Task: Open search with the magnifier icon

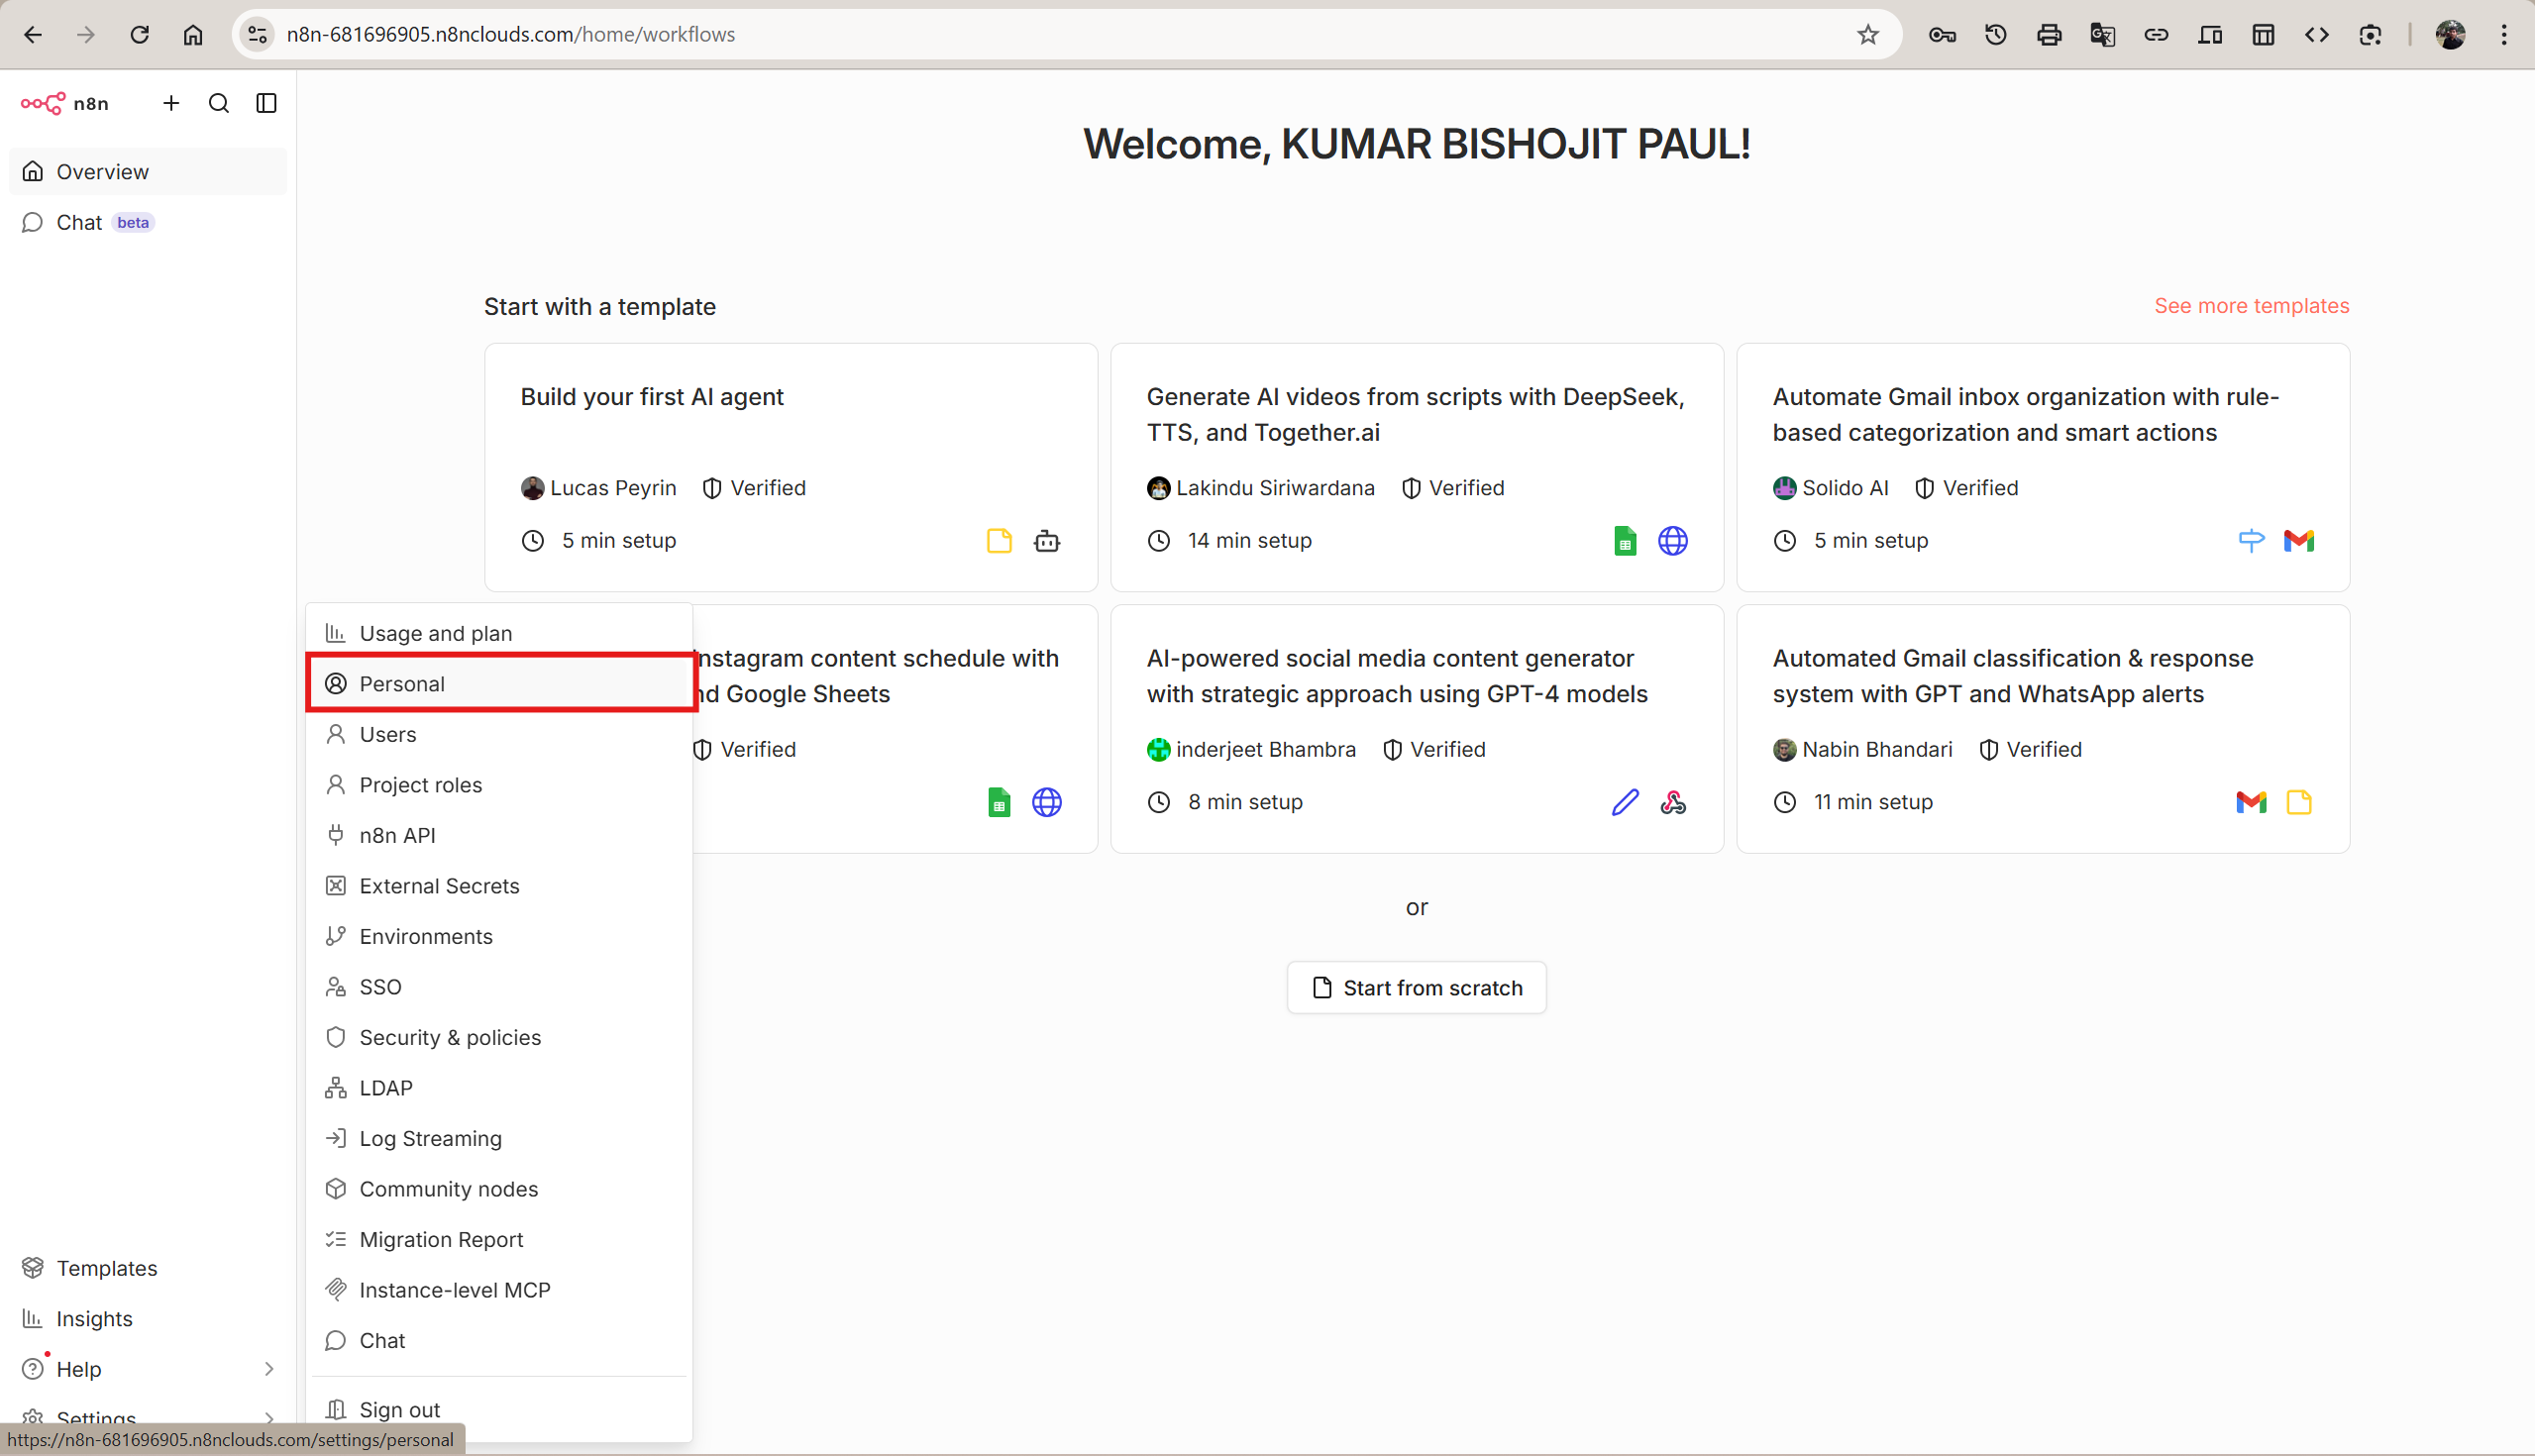Action: pyautogui.click(x=219, y=103)
